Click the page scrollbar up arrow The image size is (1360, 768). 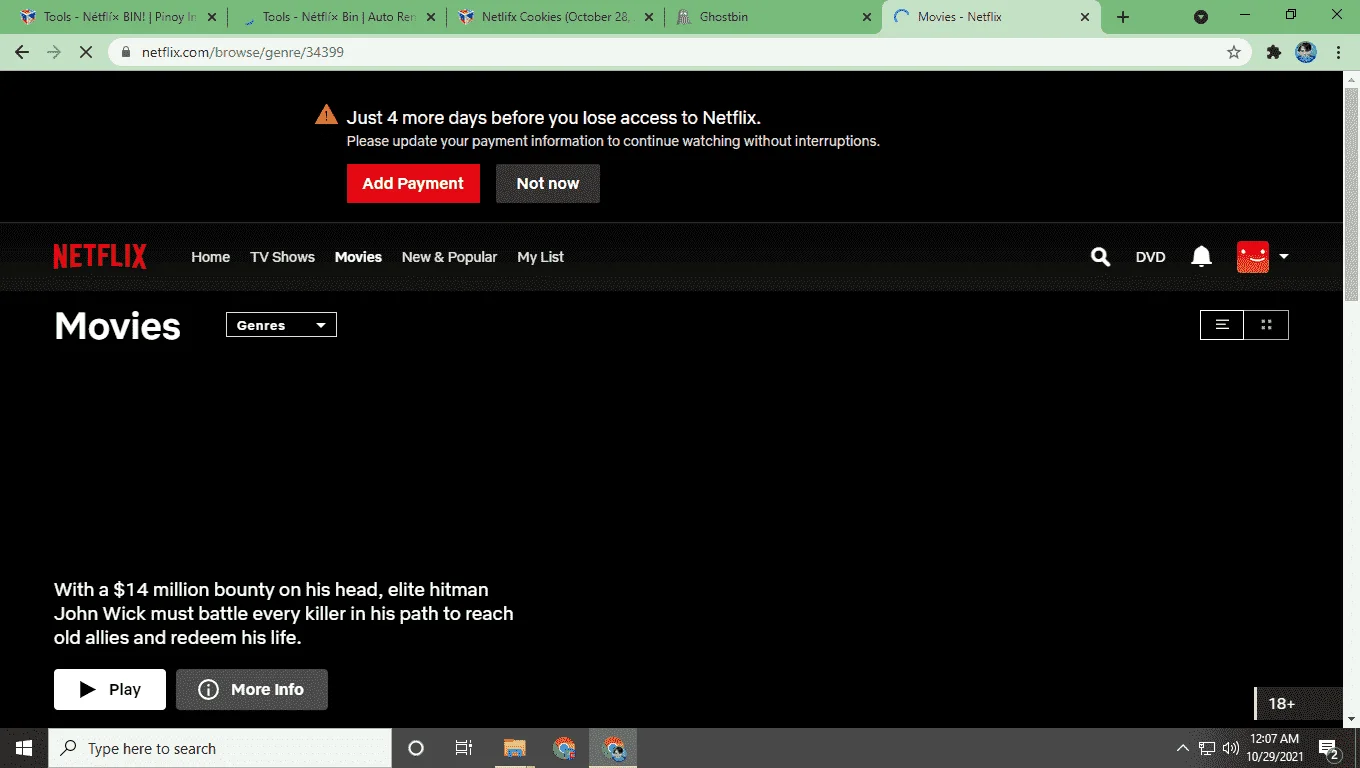click(x=1351, y=80)
